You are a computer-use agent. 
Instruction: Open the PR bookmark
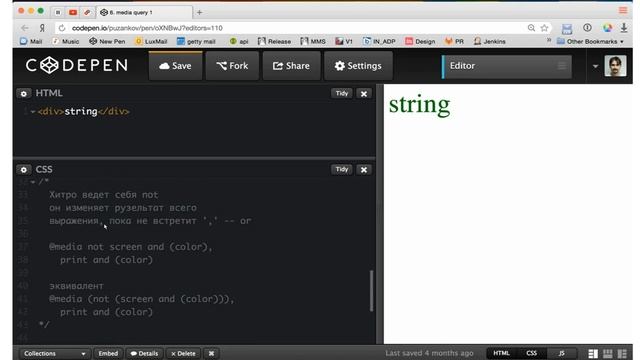click(454, 41)
